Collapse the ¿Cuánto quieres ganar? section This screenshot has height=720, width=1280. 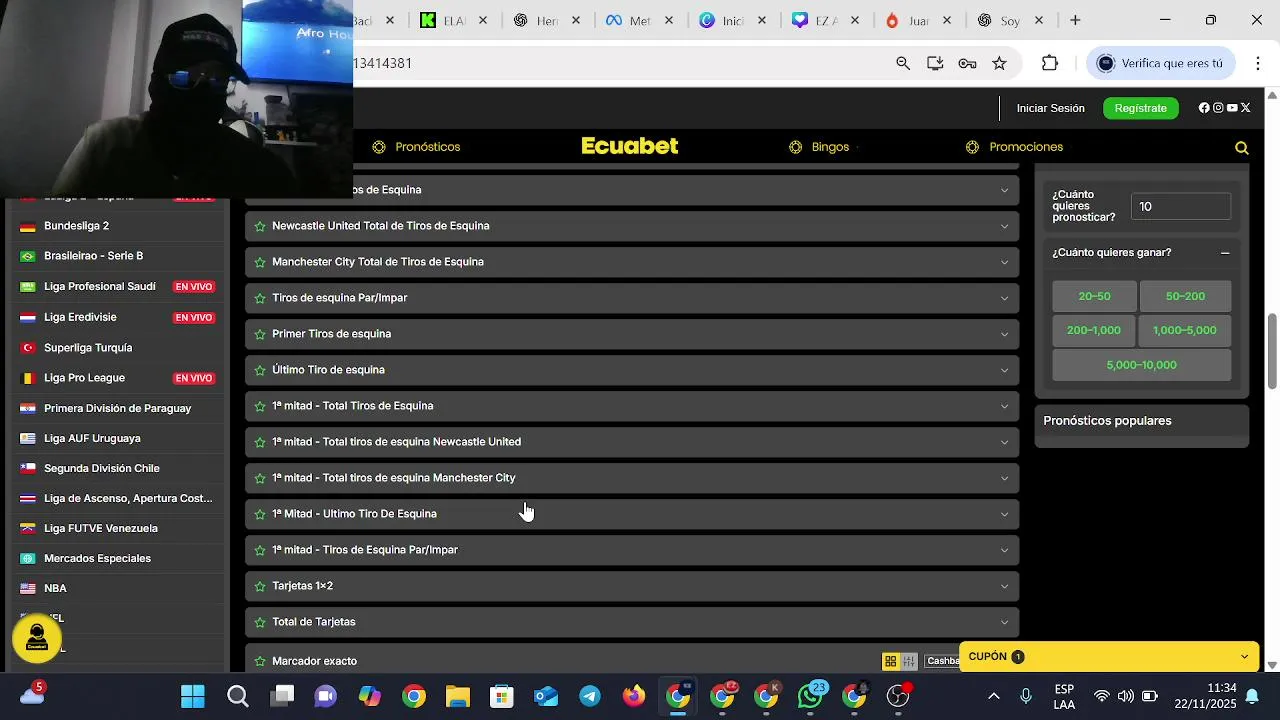[x=1225, y=253]
